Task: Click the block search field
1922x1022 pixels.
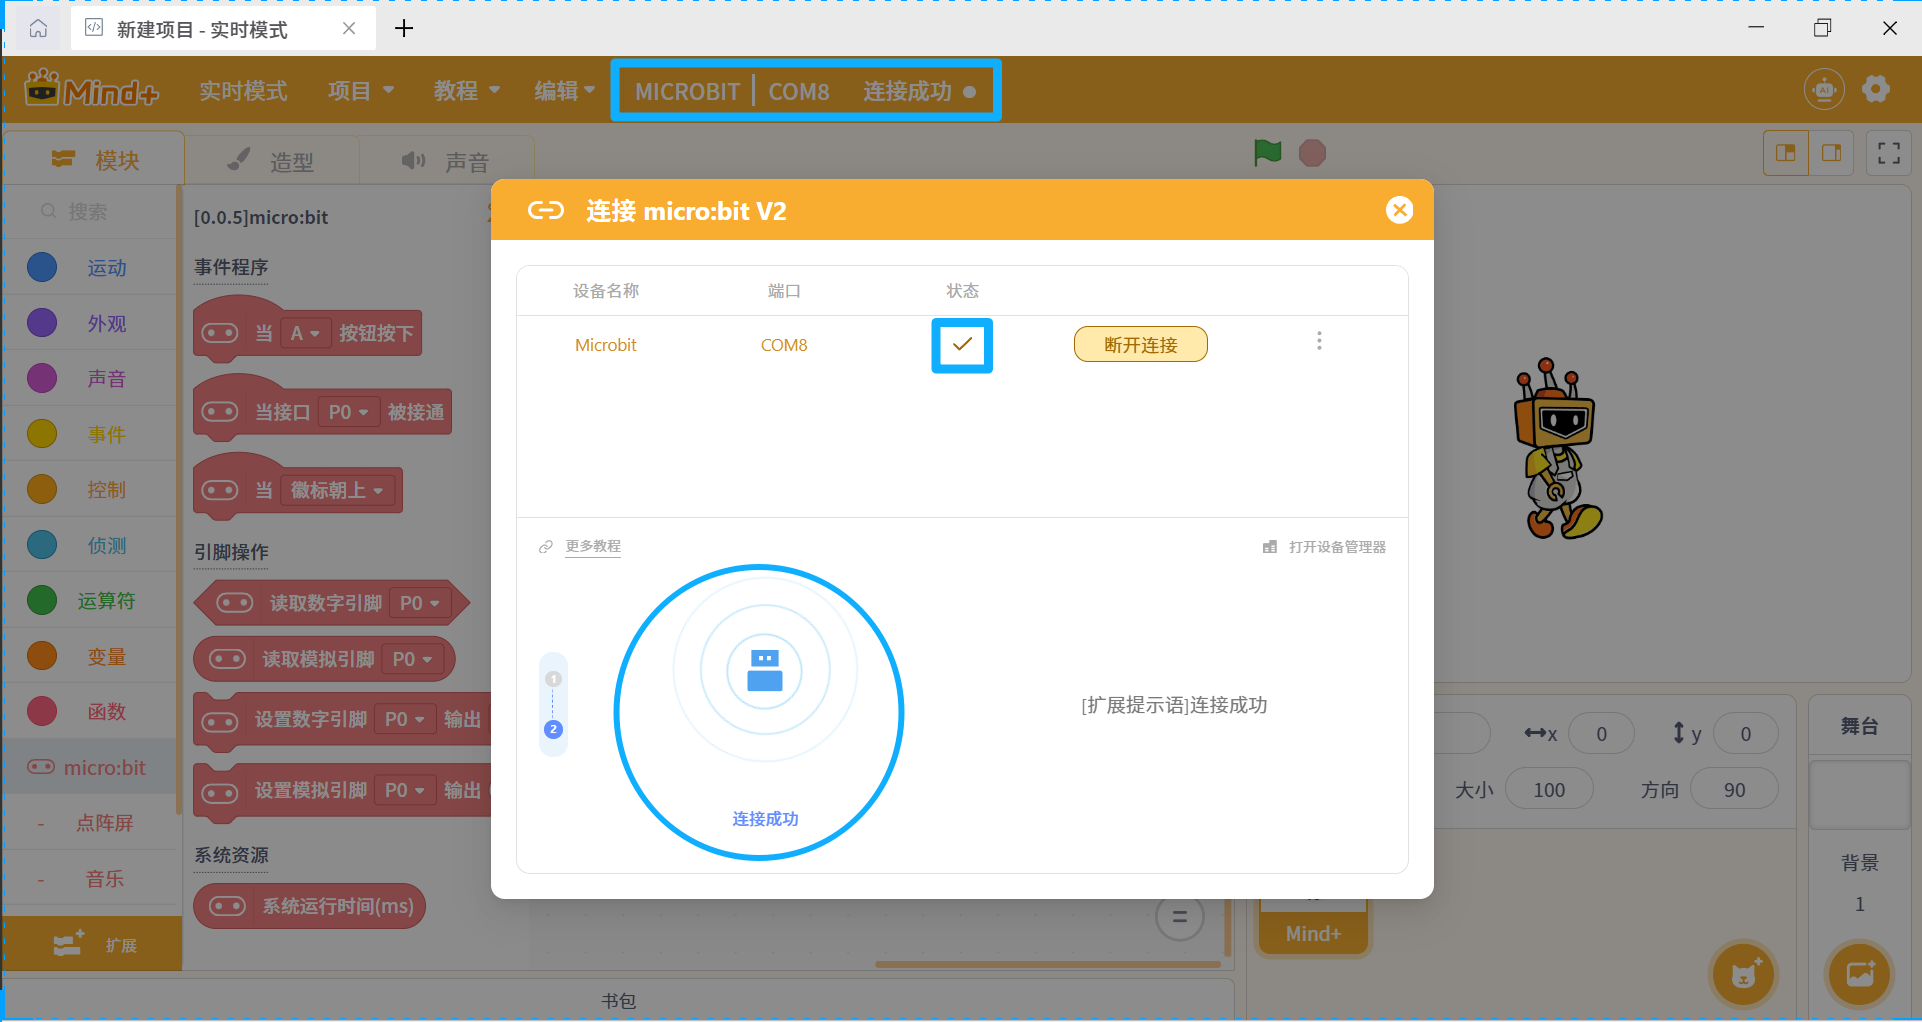Action: [x=91, y=211]
